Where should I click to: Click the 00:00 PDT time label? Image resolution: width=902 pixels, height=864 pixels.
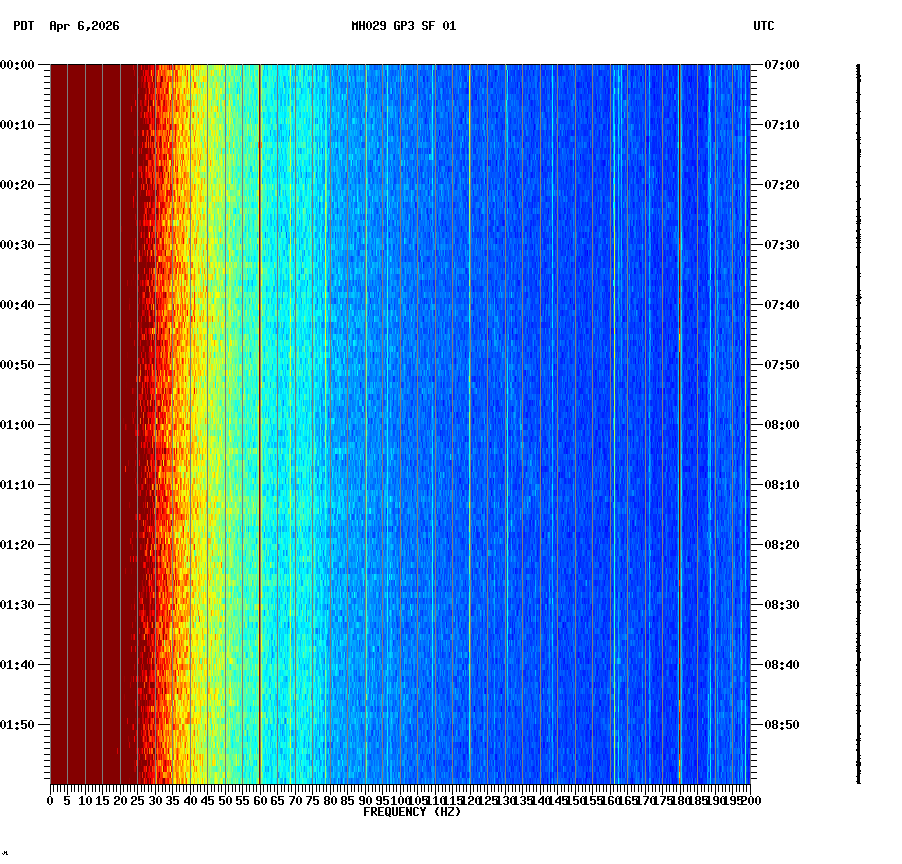click(19, 66)
